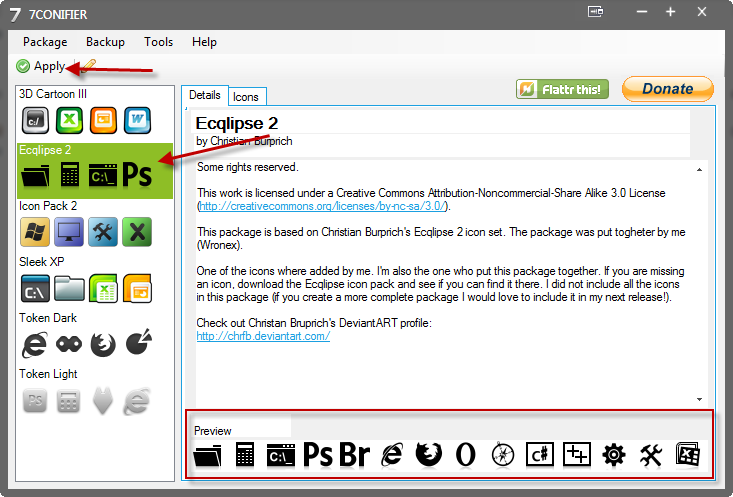Click the Icon Pack 2 green X icon
The width and height of the screenshot is (733, 497).
tap(137, 232)
